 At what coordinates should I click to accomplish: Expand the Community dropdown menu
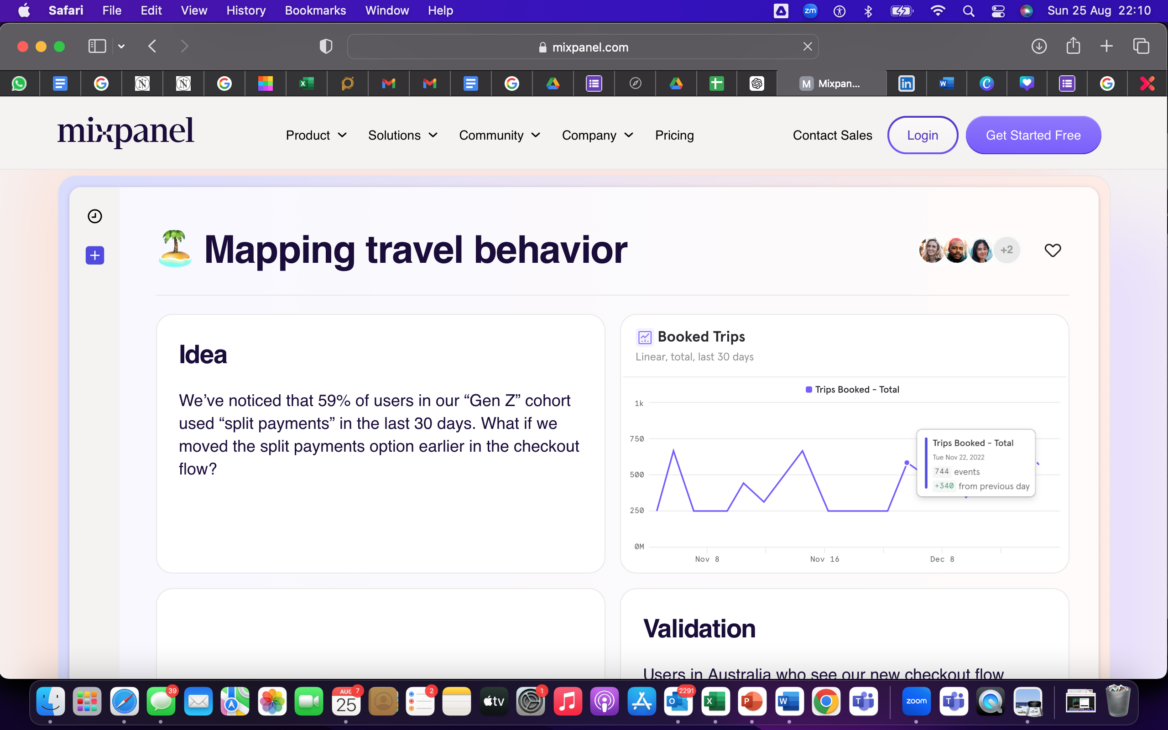(499, 135)
